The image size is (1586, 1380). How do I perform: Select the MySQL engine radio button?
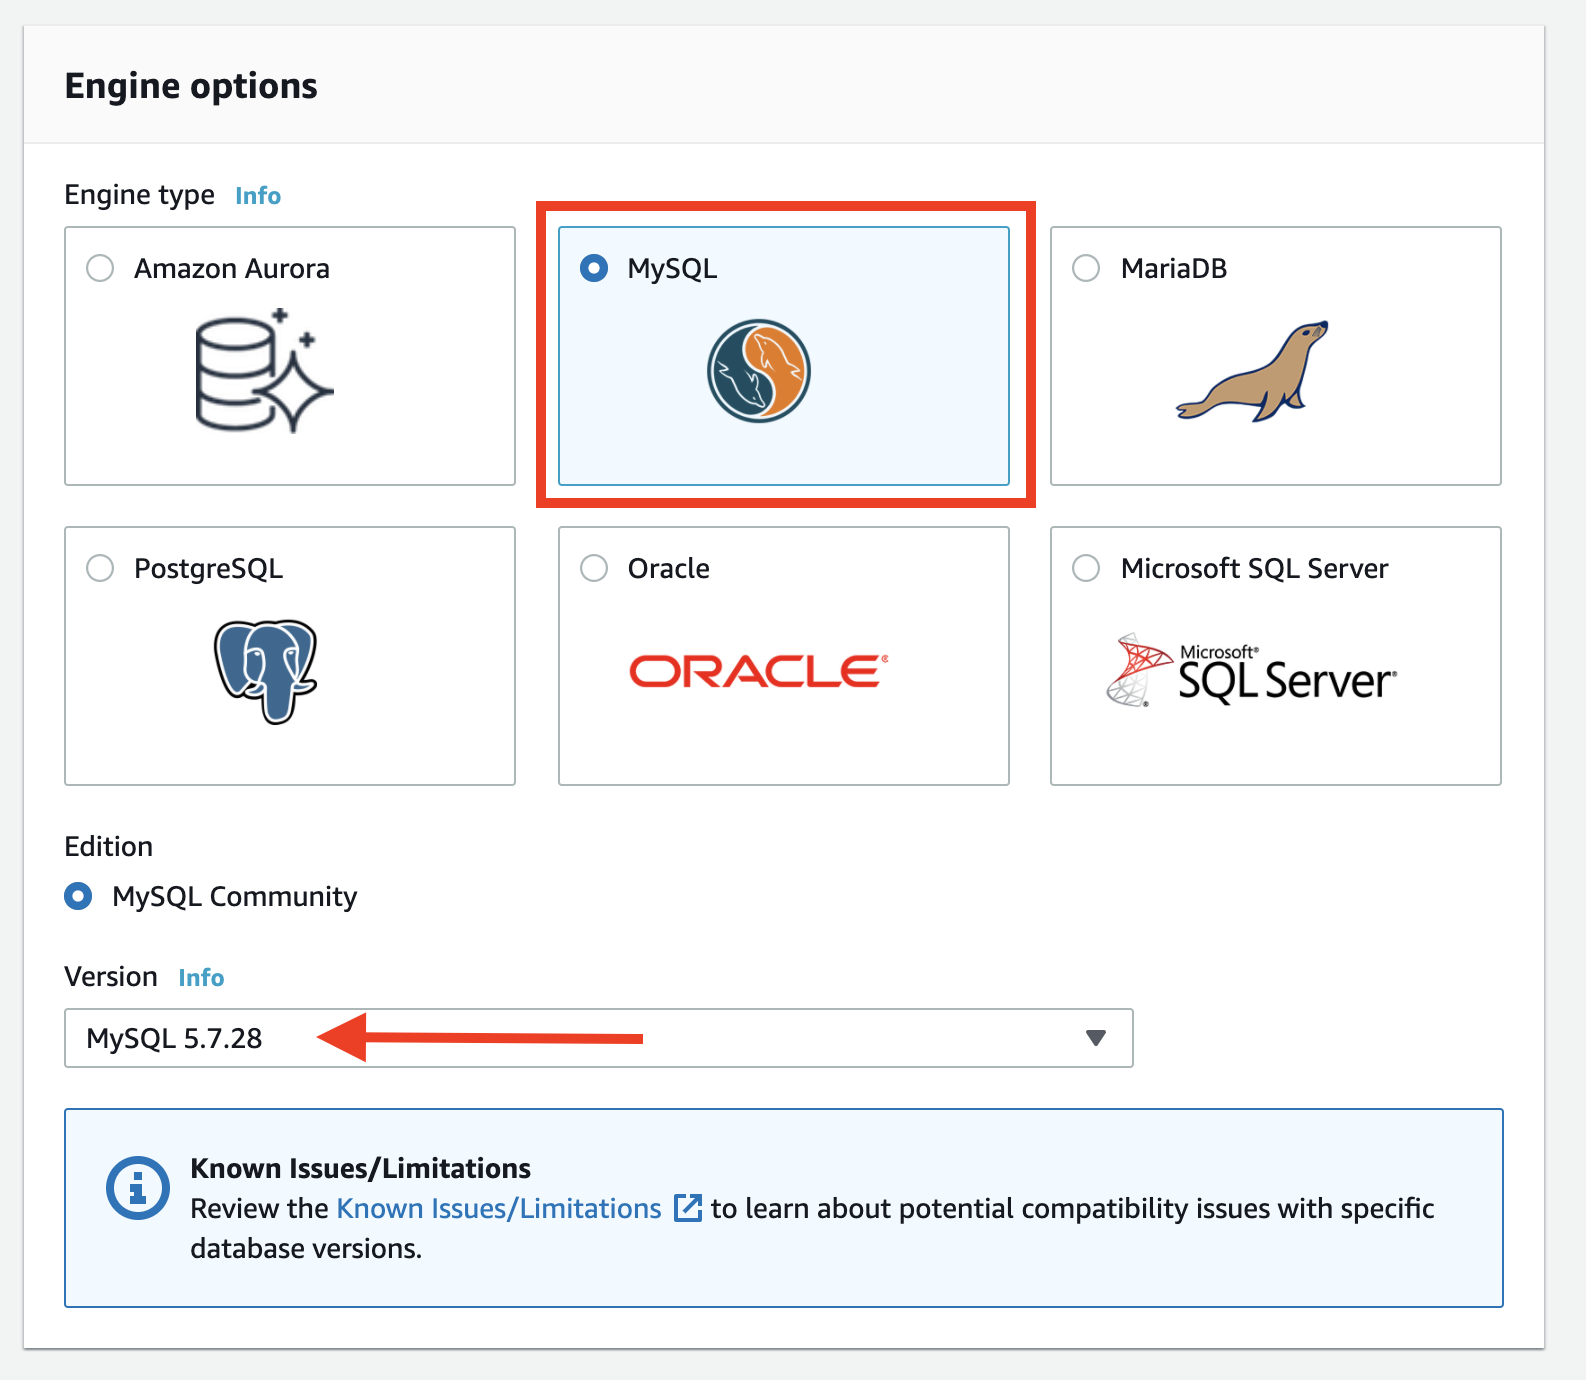pyautogui.click(x=594, y=268)
